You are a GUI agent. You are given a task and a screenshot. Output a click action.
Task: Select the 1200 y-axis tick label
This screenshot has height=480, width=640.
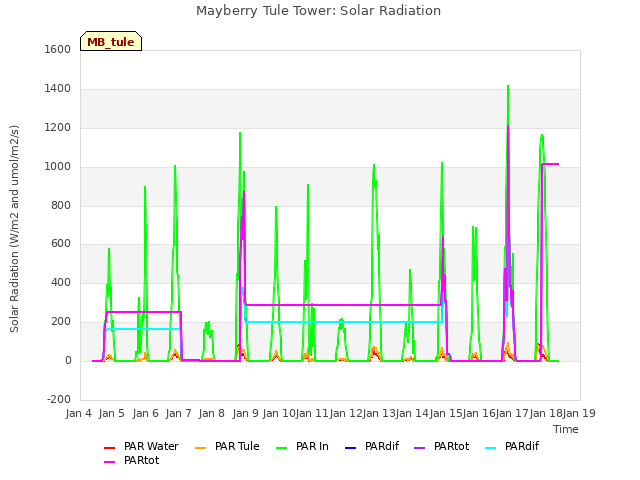coord(58,128)
